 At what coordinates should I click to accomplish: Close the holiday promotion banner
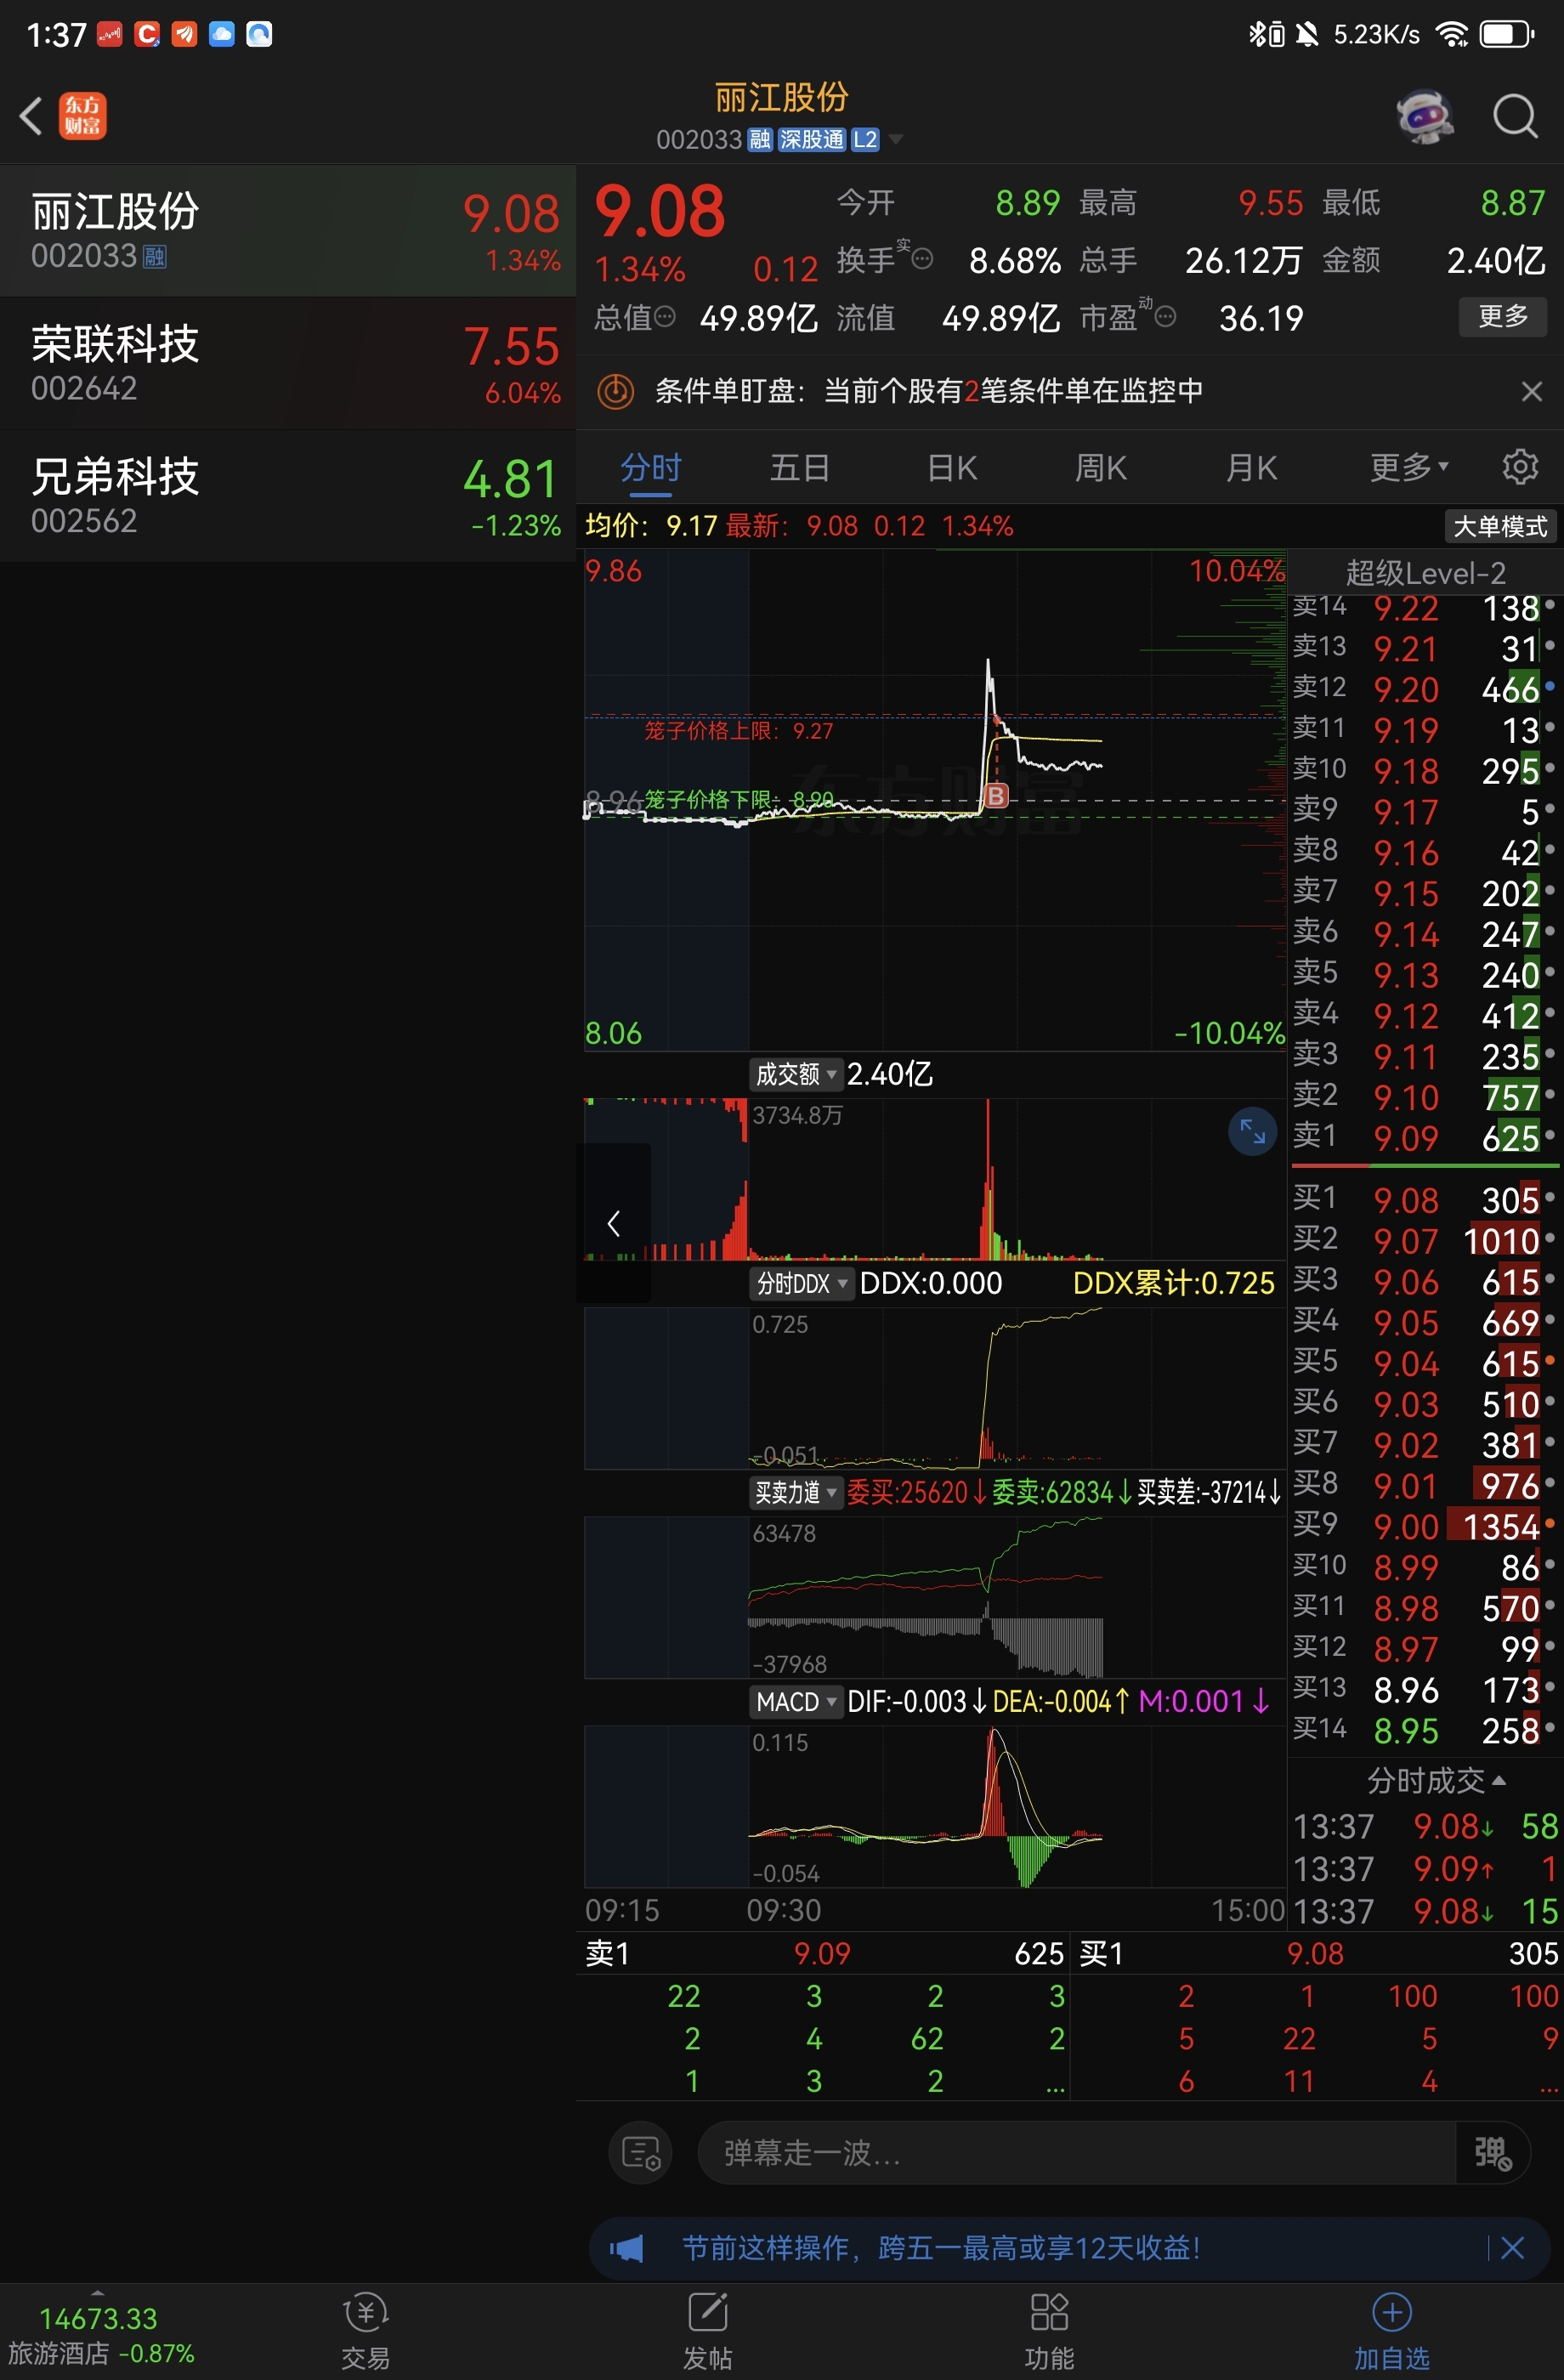(1513, 2248)
